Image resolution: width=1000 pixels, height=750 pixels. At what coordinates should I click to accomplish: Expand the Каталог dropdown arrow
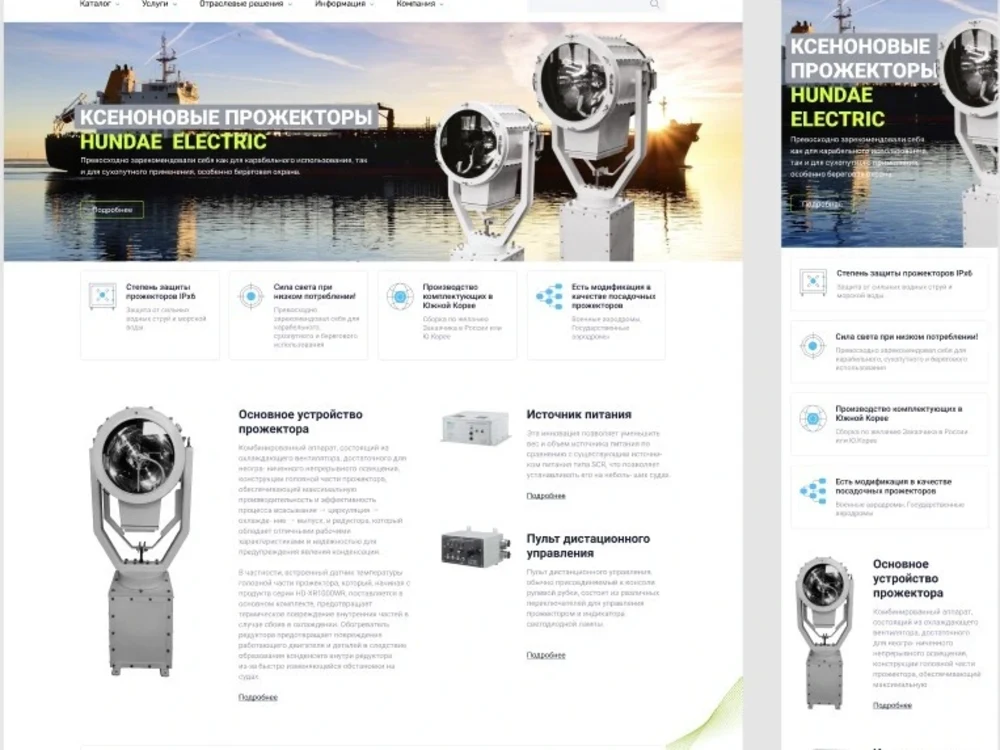(x=117, y=4)
